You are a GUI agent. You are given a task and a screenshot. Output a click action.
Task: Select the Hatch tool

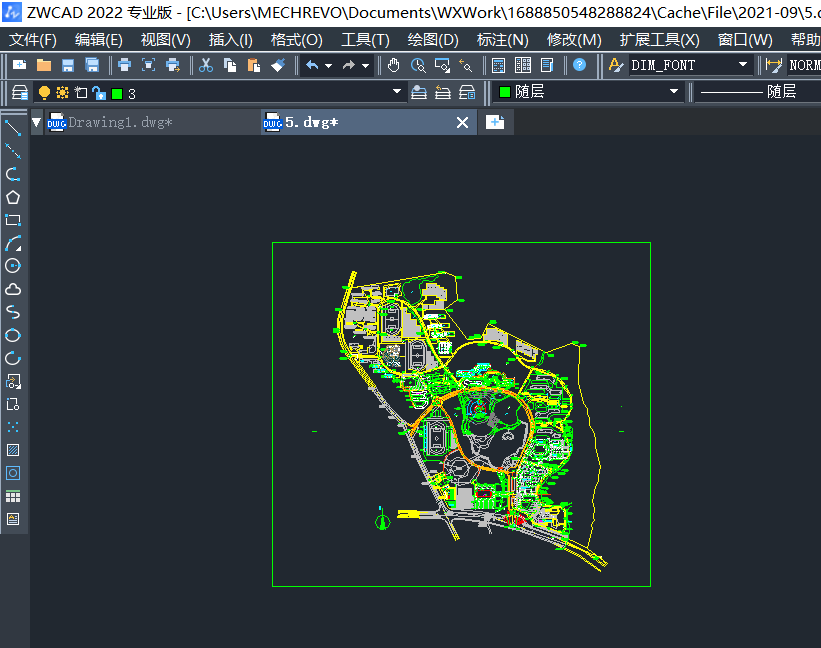(x=13, y=450)
